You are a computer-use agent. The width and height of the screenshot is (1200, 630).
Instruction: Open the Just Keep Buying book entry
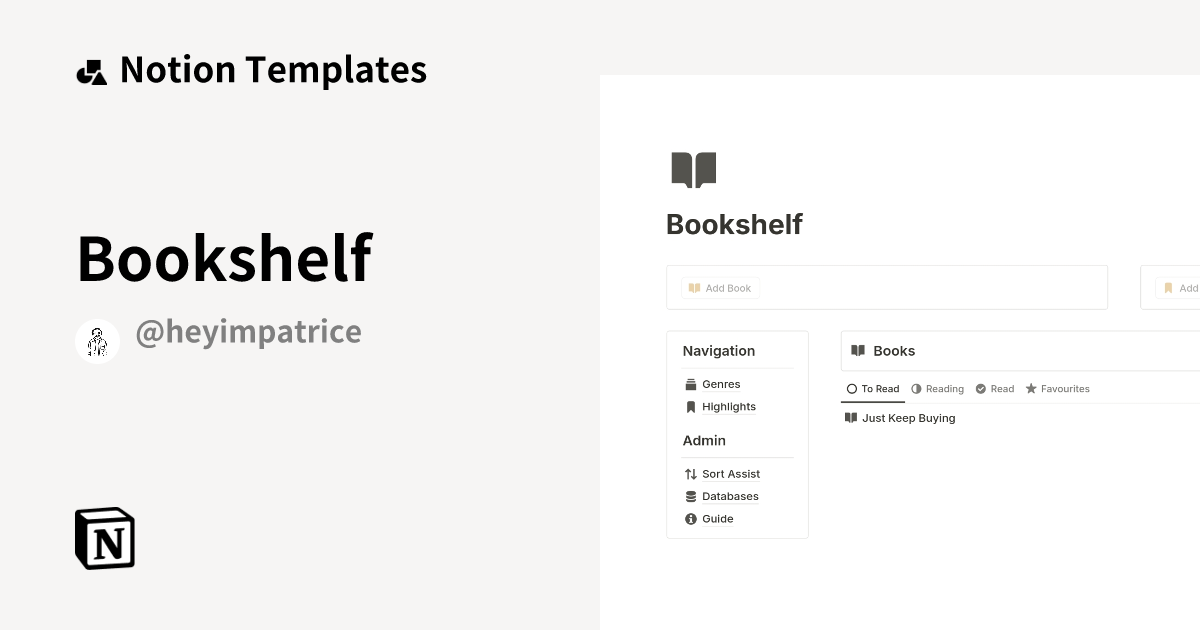908,418
